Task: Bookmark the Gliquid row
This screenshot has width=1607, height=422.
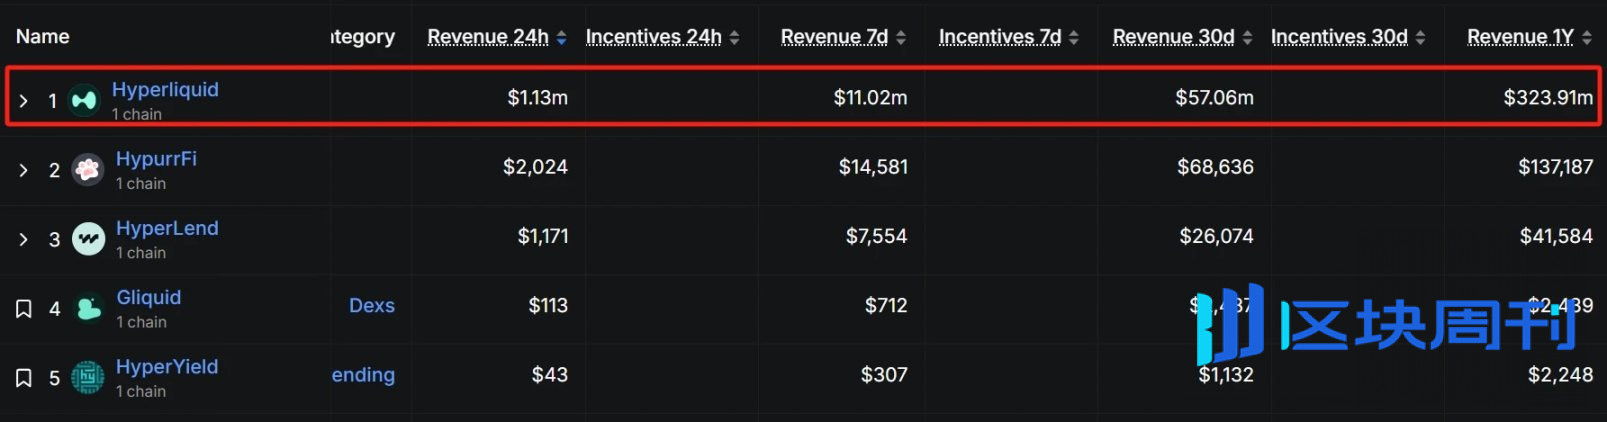Action: tap(24, 309)
